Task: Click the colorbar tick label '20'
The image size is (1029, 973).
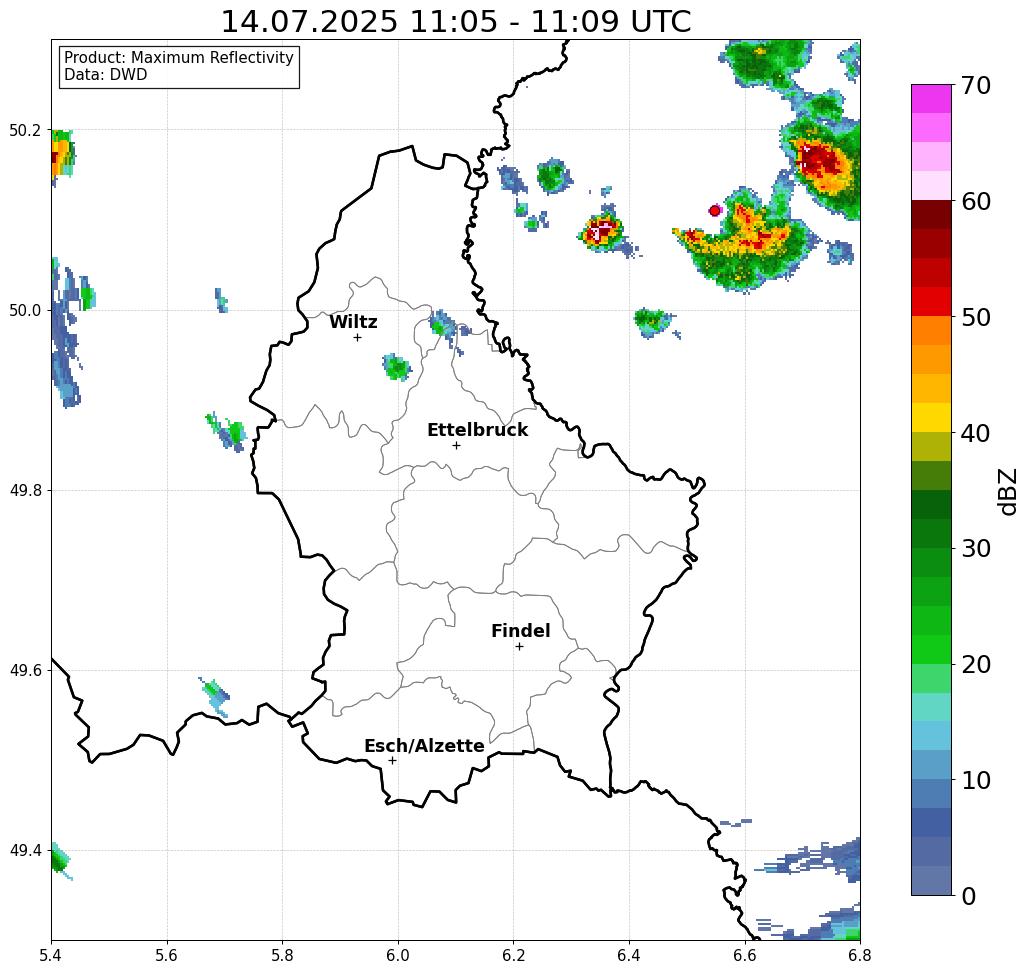Action: click(x=976, y=665)
